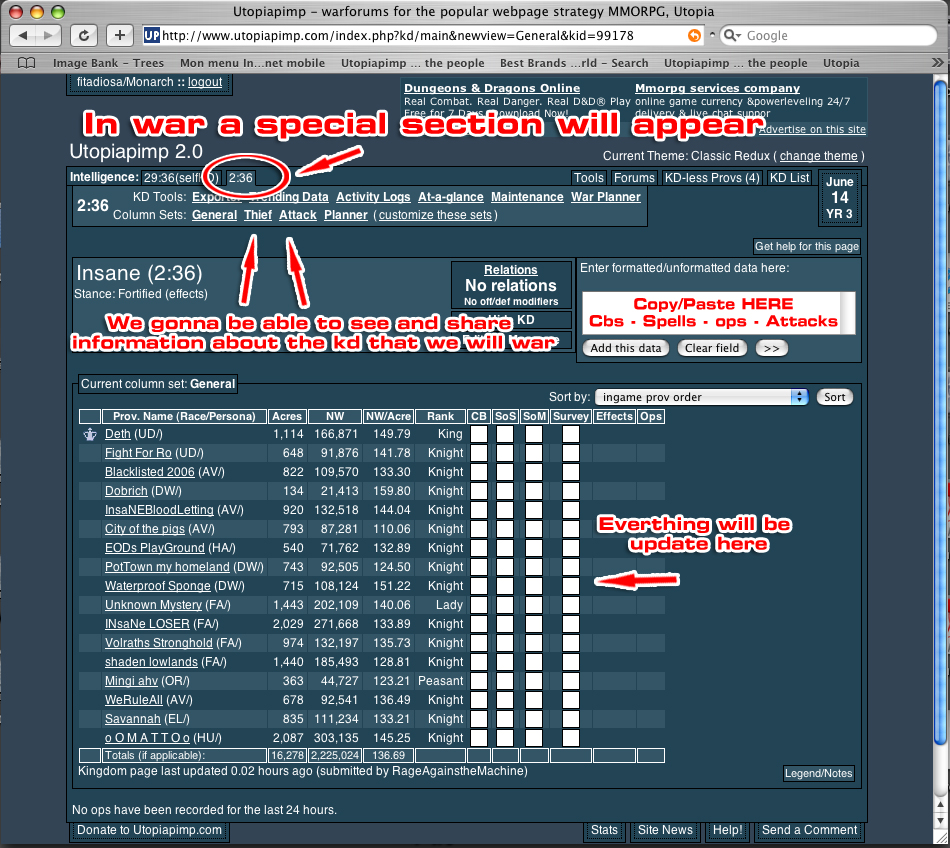Open the Image Bank - Trees bookmark
950x848 pixels.
click(108, 63)
